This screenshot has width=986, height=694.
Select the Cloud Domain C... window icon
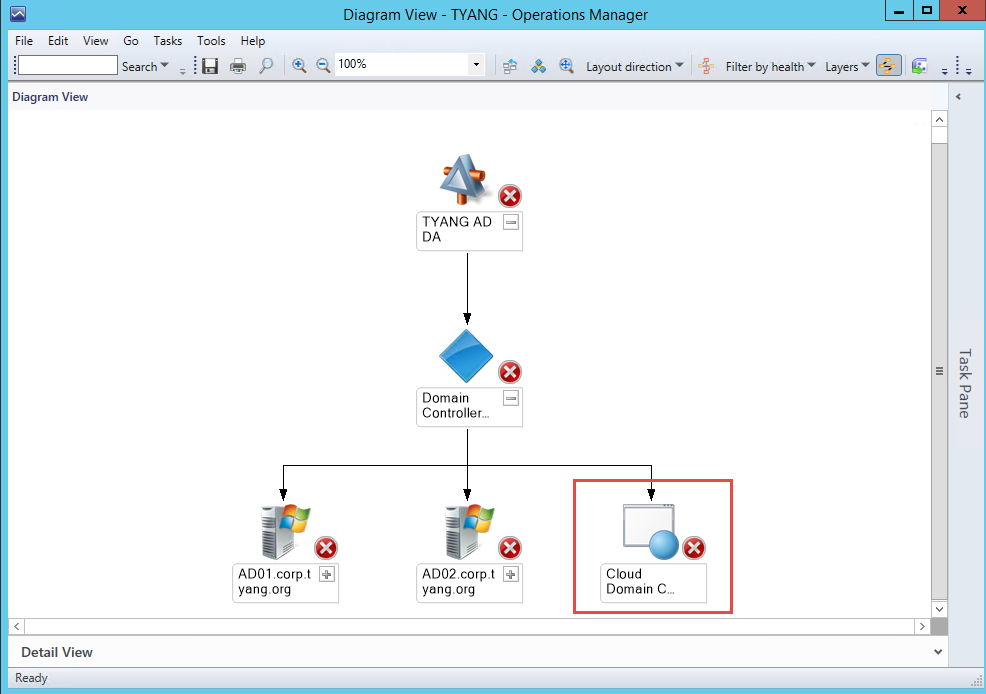point(651,531)
